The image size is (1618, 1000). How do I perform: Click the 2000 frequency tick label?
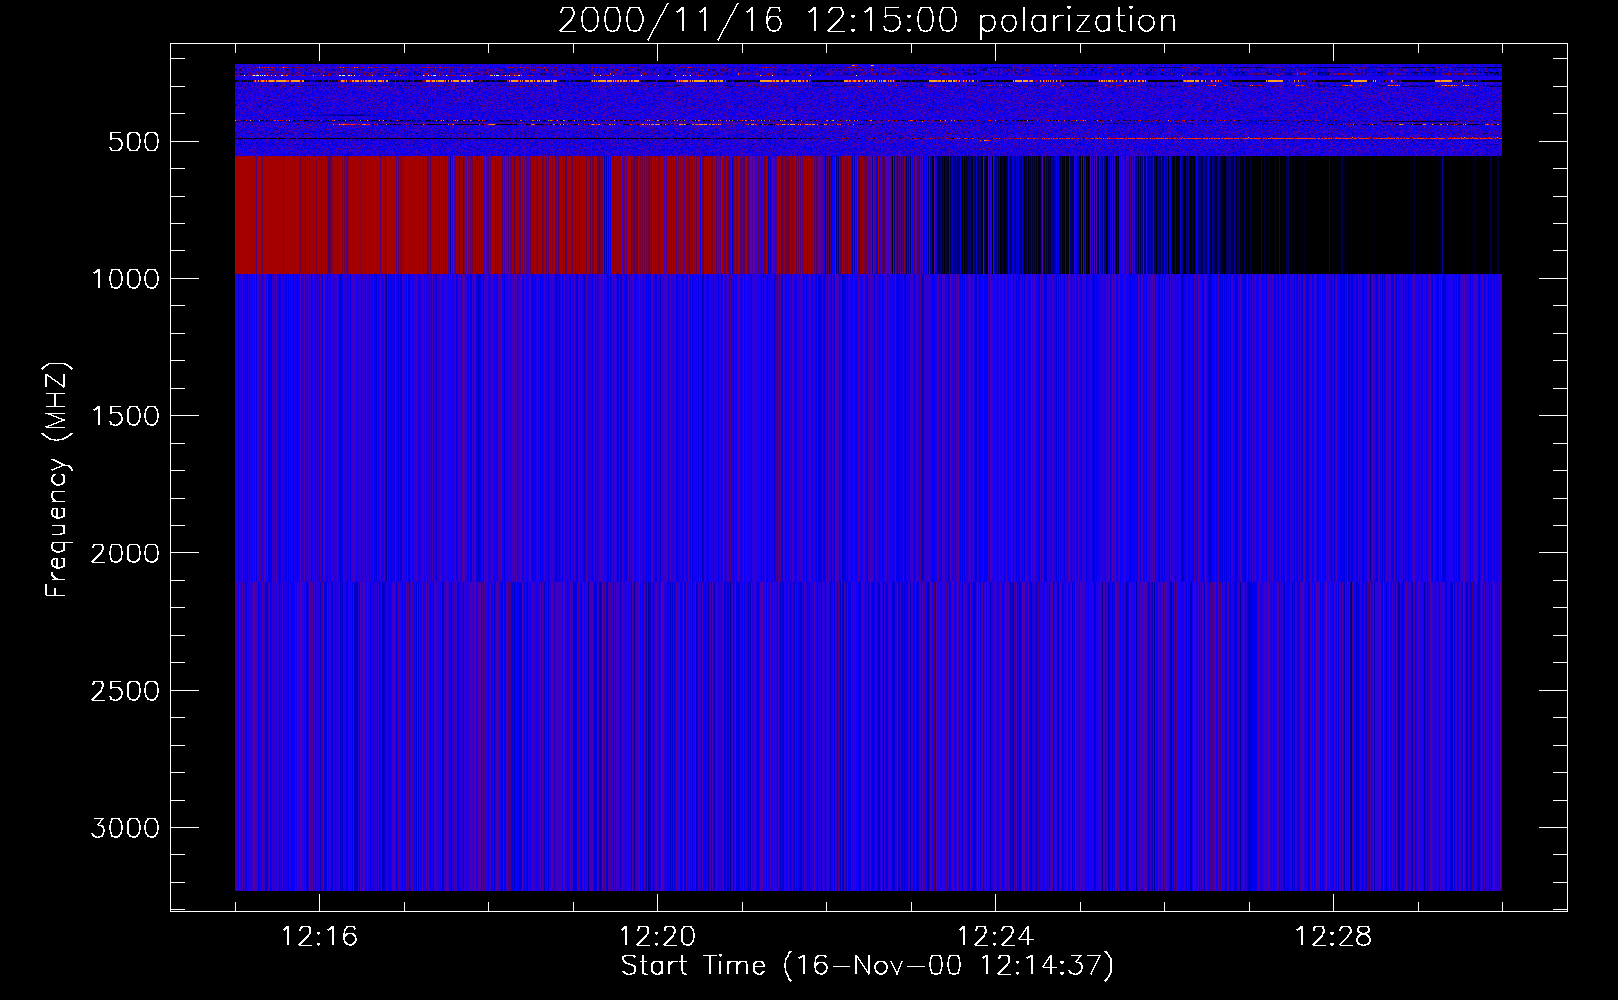click(x=125, y=553)
